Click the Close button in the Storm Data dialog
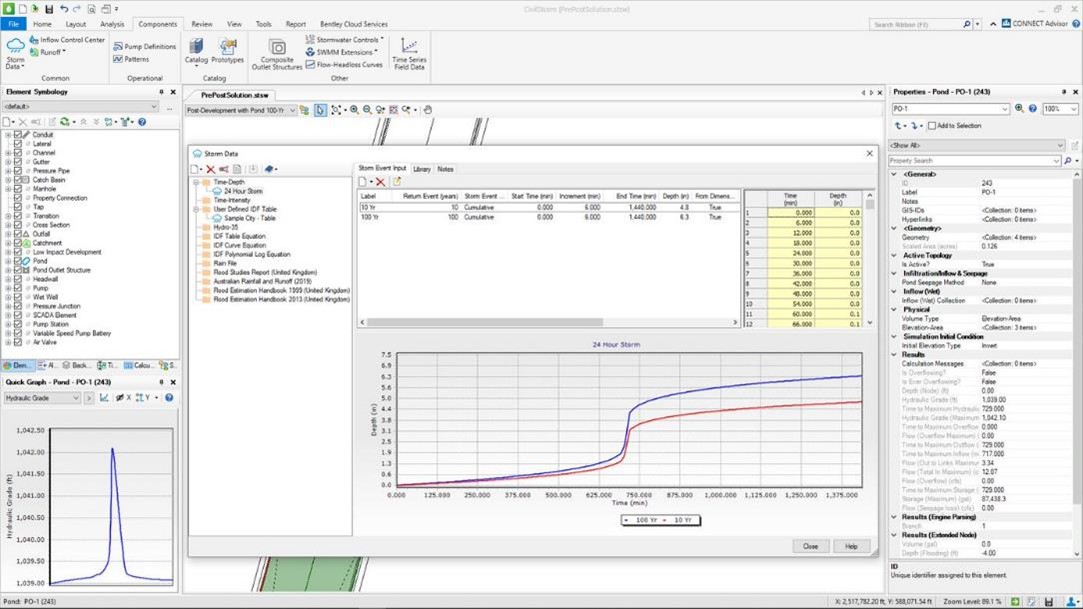1083x609 pixels. coord(810,546)
